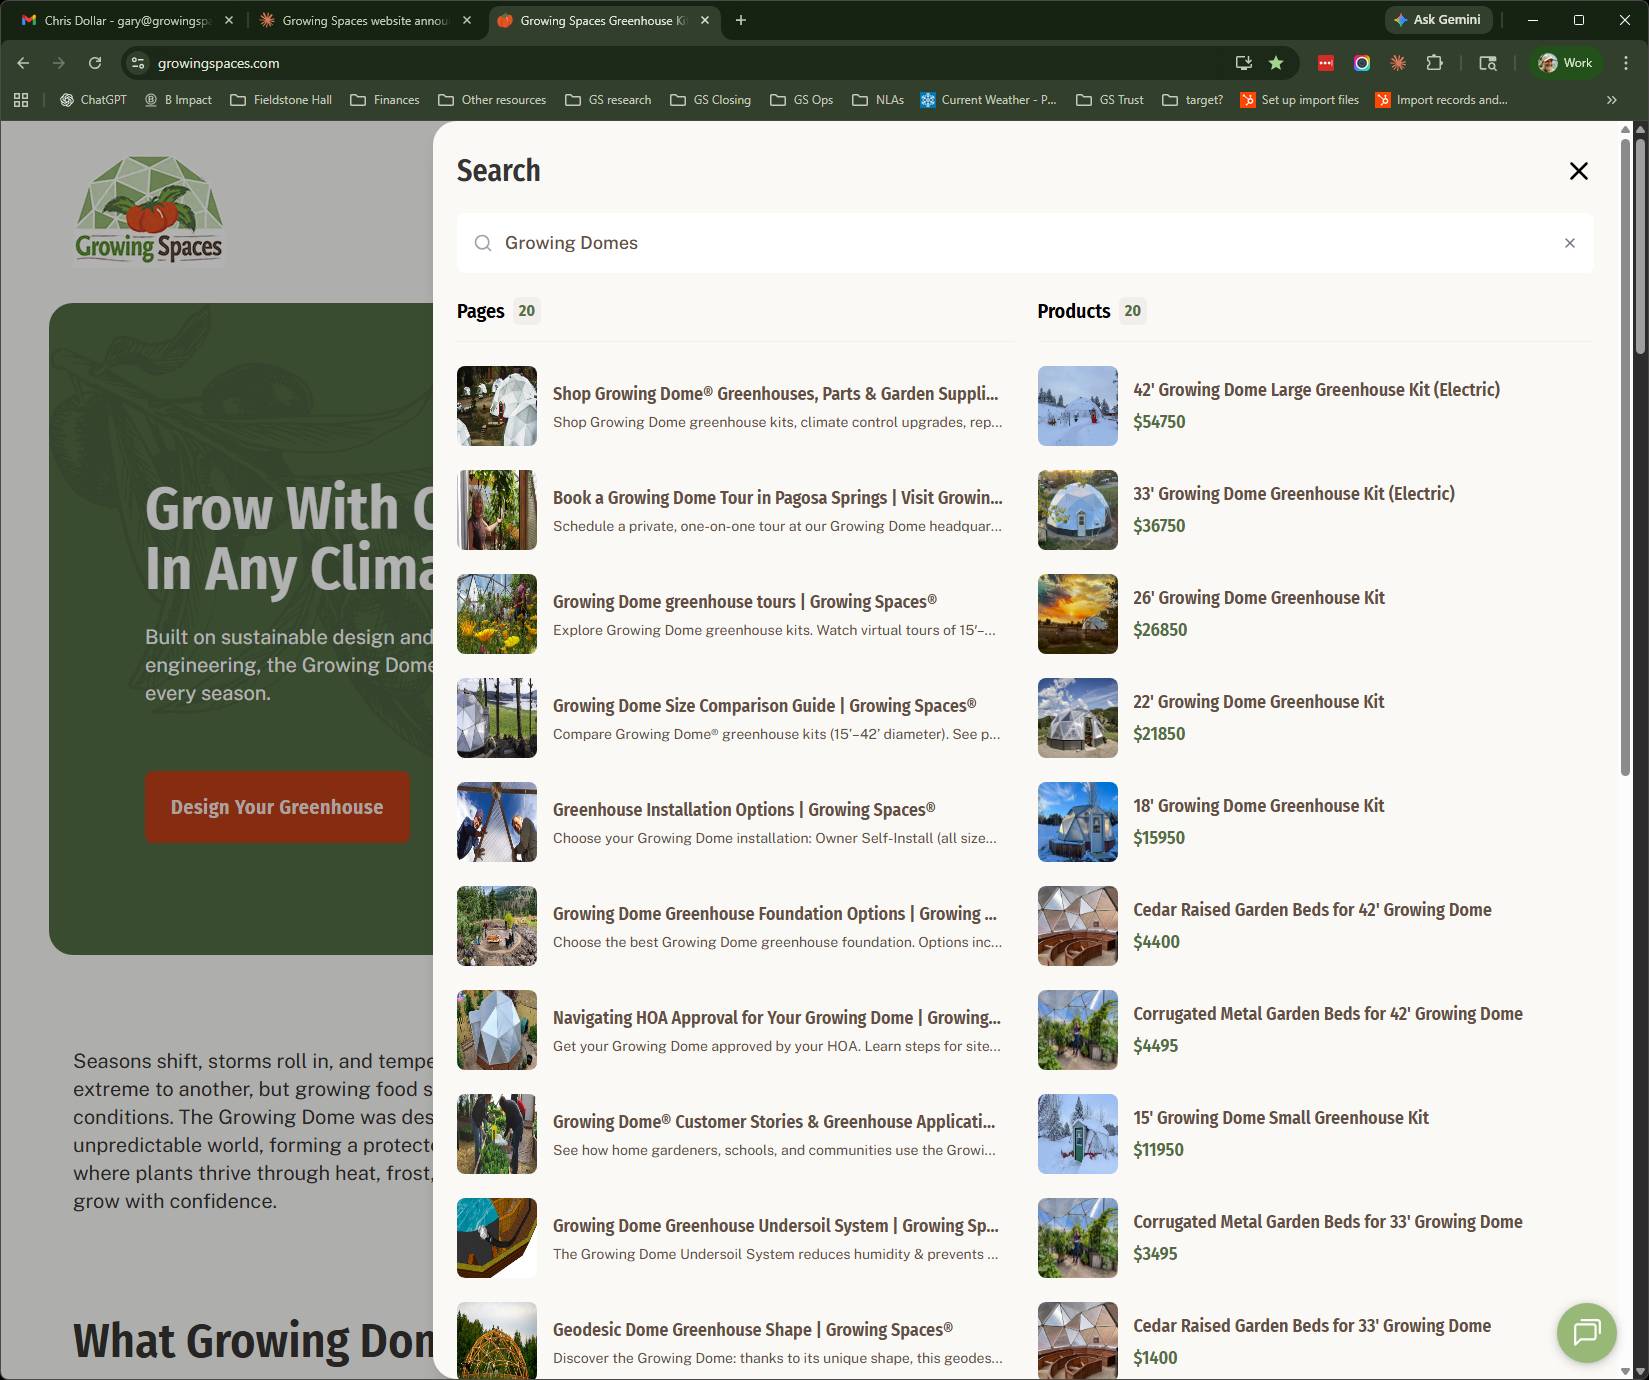This screenshot has width=1649, height=1380.
Task: Click the browser Back arrow
Action: tap(23, 63)
